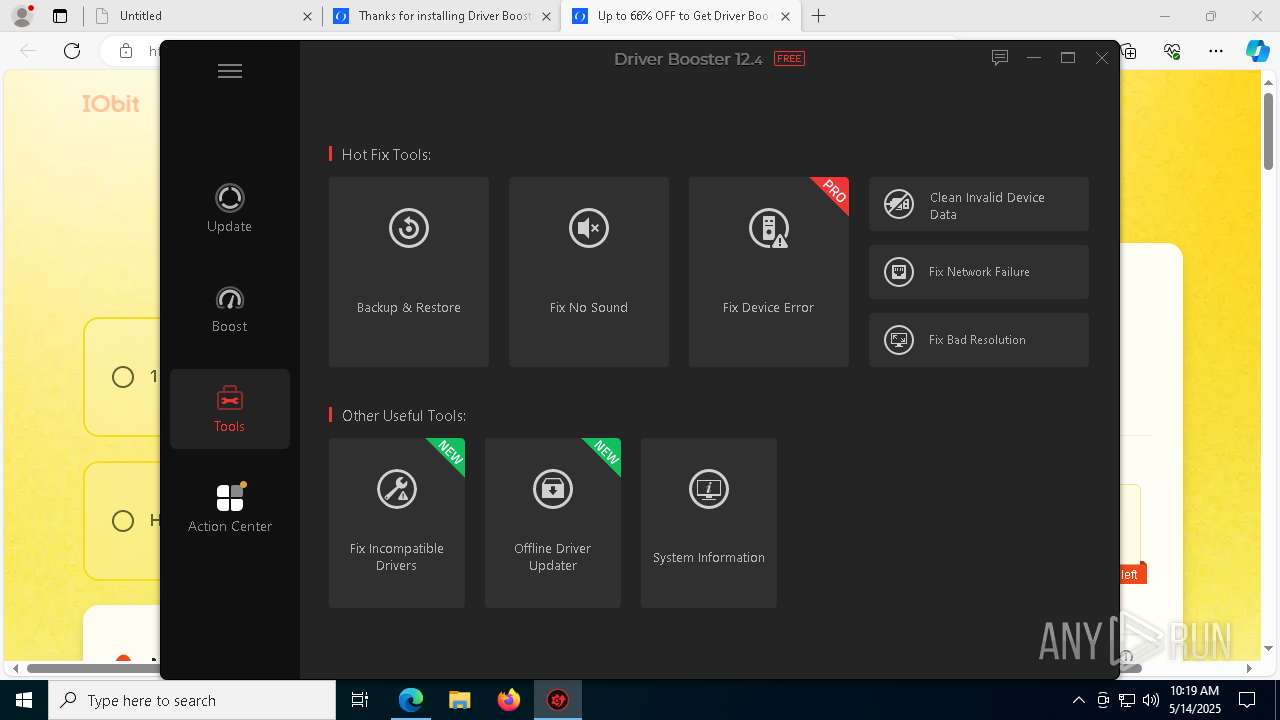Switch to Thanks for installing Driver Booster tab
This screenshot has height=720, width=1280.
point(441,16)
